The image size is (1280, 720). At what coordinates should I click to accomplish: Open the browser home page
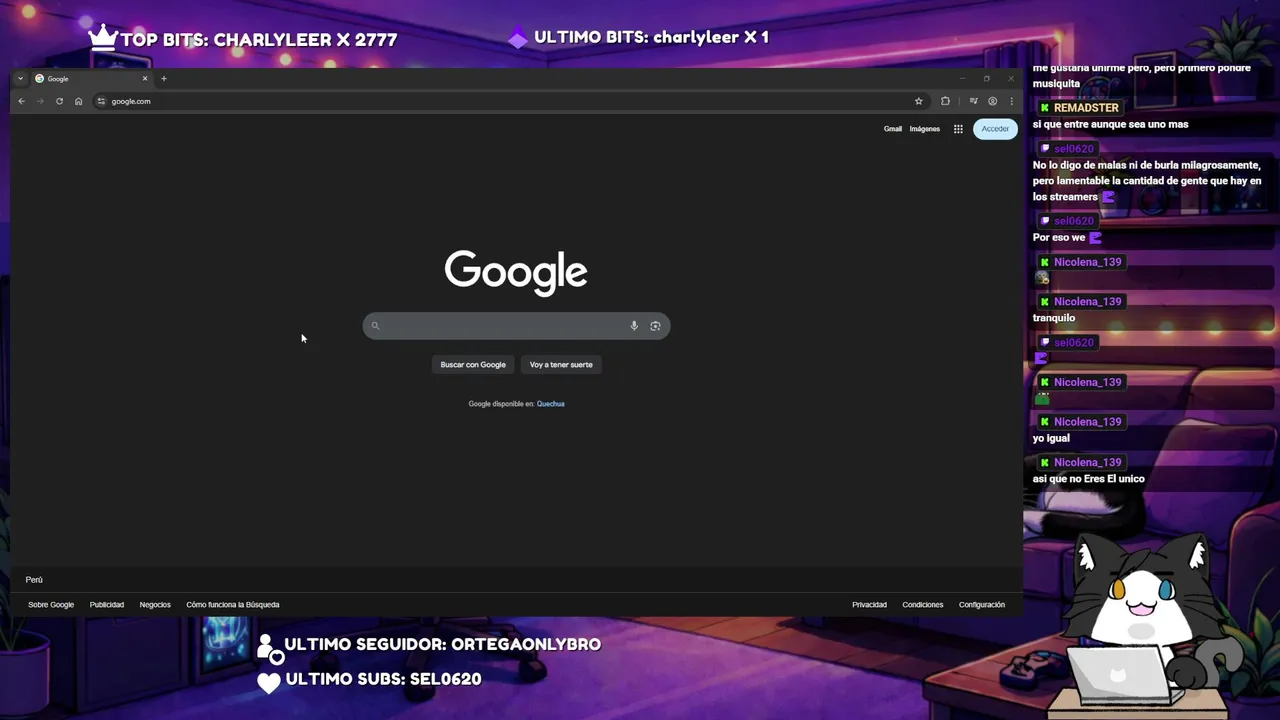click(x=78, y=101)
